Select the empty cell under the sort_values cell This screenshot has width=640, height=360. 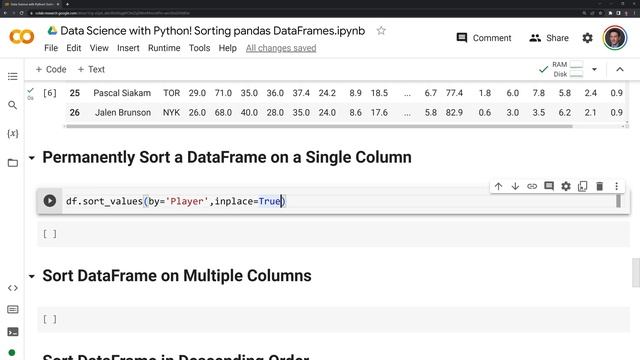coord(333,234)
